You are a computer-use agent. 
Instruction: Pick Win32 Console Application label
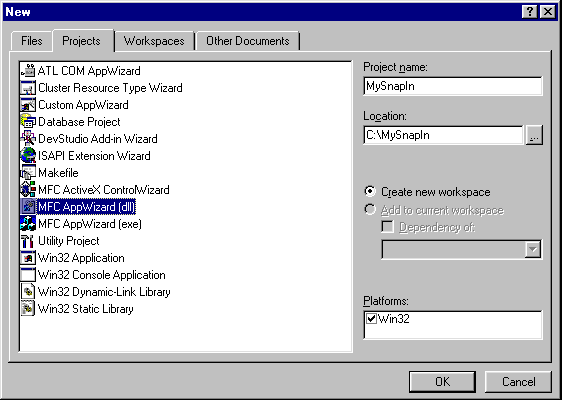[x=102, y=275]
